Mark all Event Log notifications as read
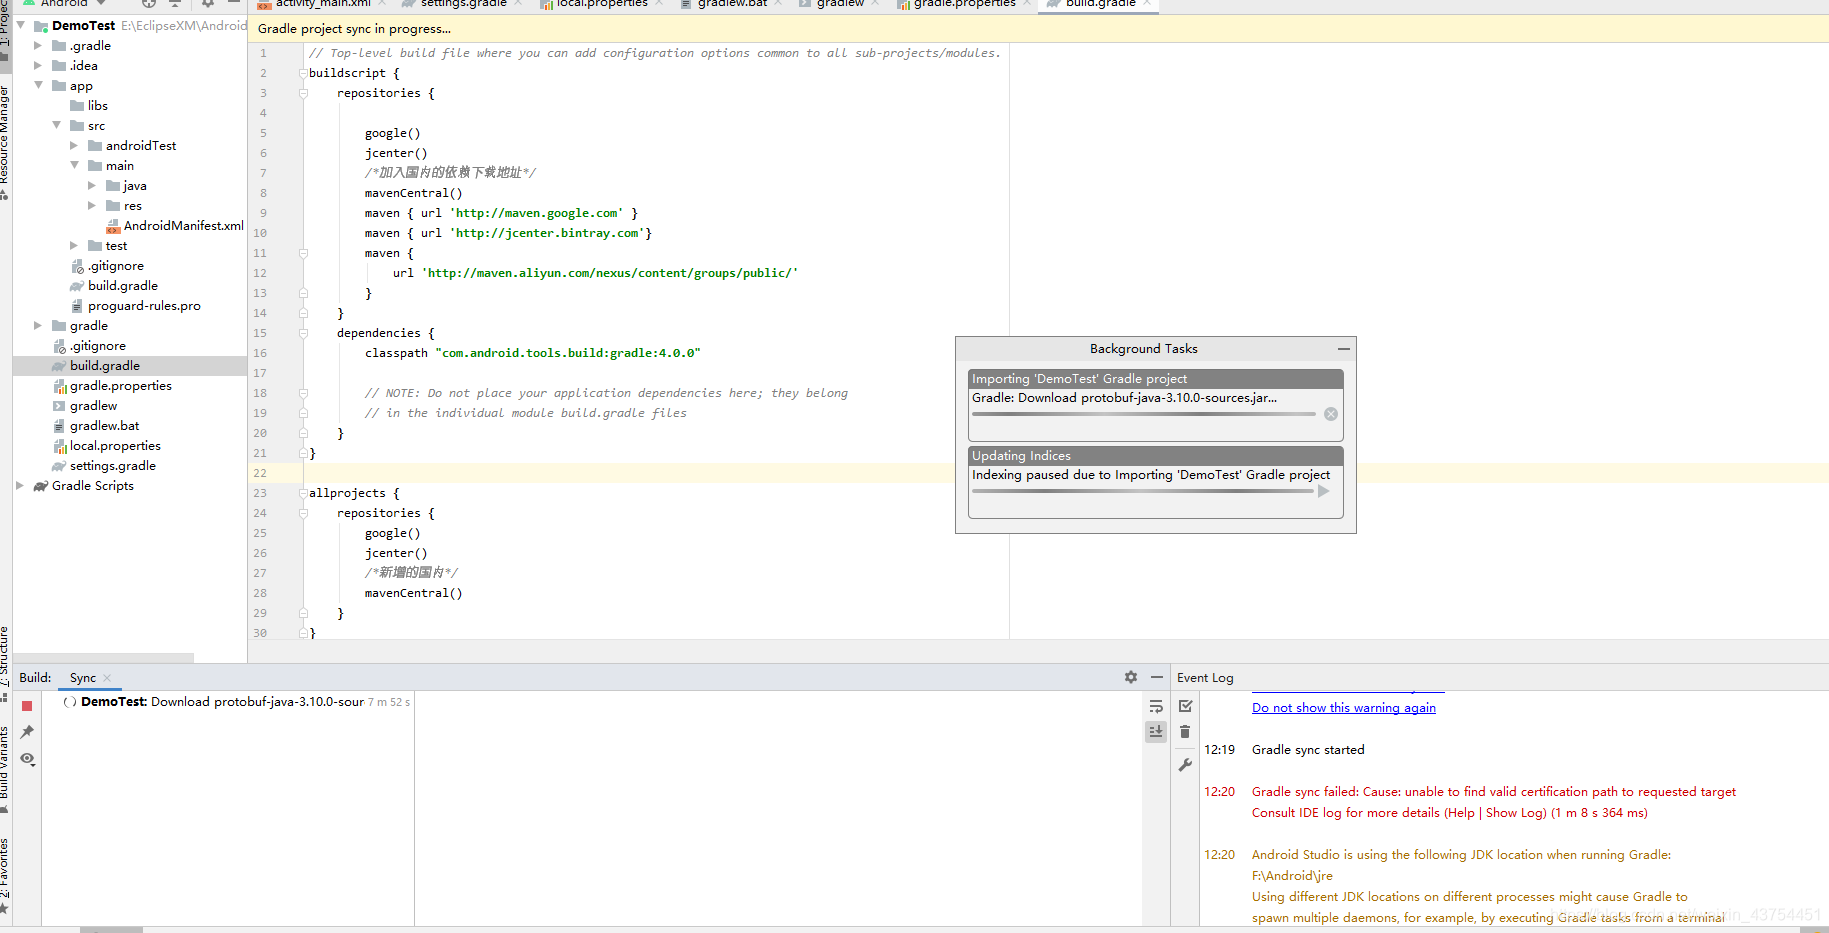The width and height of the screenshot is (1829, 933). click(x=1185, y=706)
